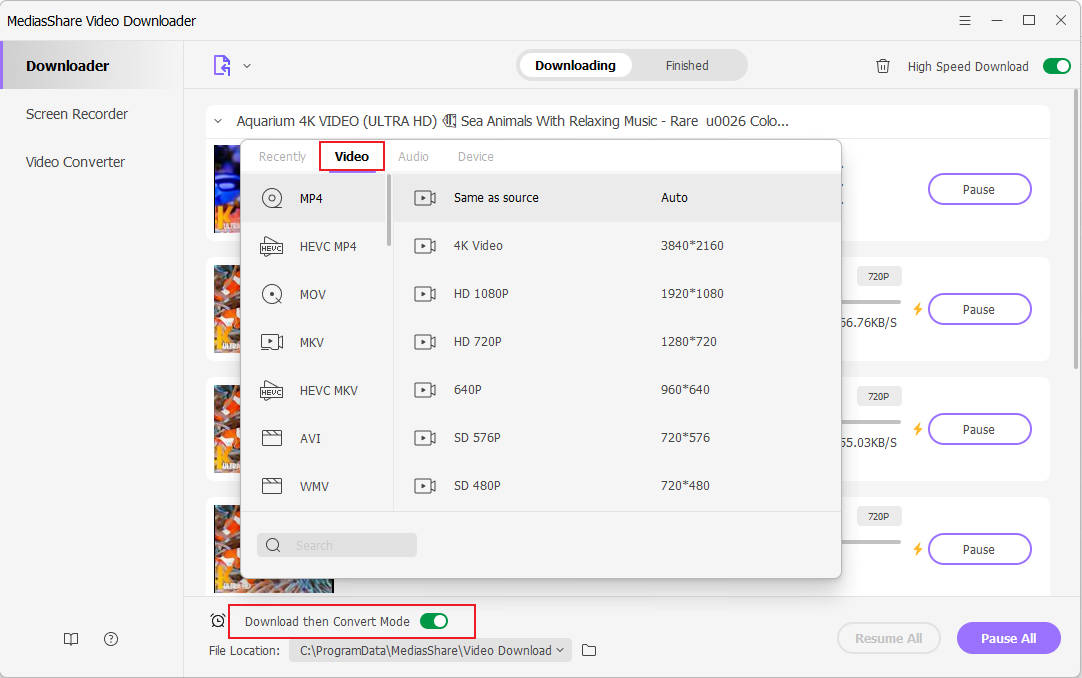1082x678 pixels.
Task: Pause the download running at 55.03KB/S
Action: (x=979, y=430)
